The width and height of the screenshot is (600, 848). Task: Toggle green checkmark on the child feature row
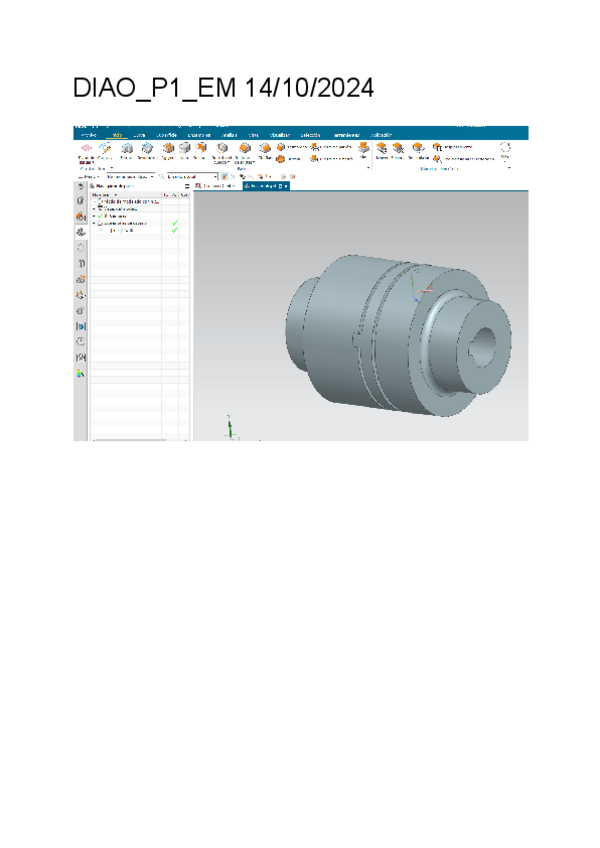click(175, 231)
